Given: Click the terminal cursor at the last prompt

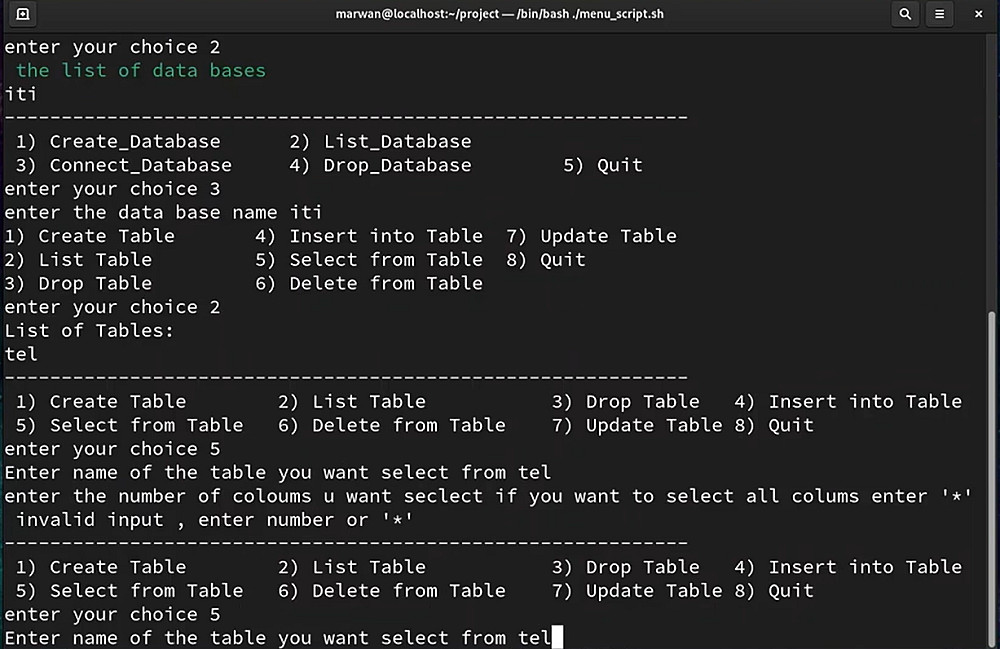Looking at the screenshot, I should (558, 637).
